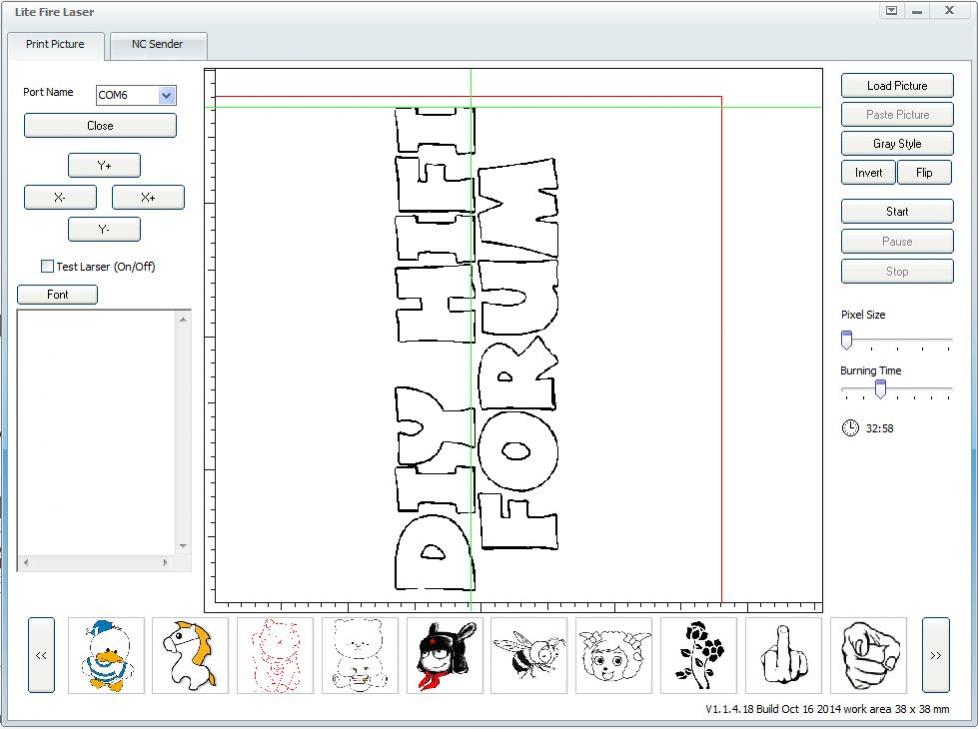Show next sample pictures with >> button
978x729 pixels.
(x=936, y=655)
